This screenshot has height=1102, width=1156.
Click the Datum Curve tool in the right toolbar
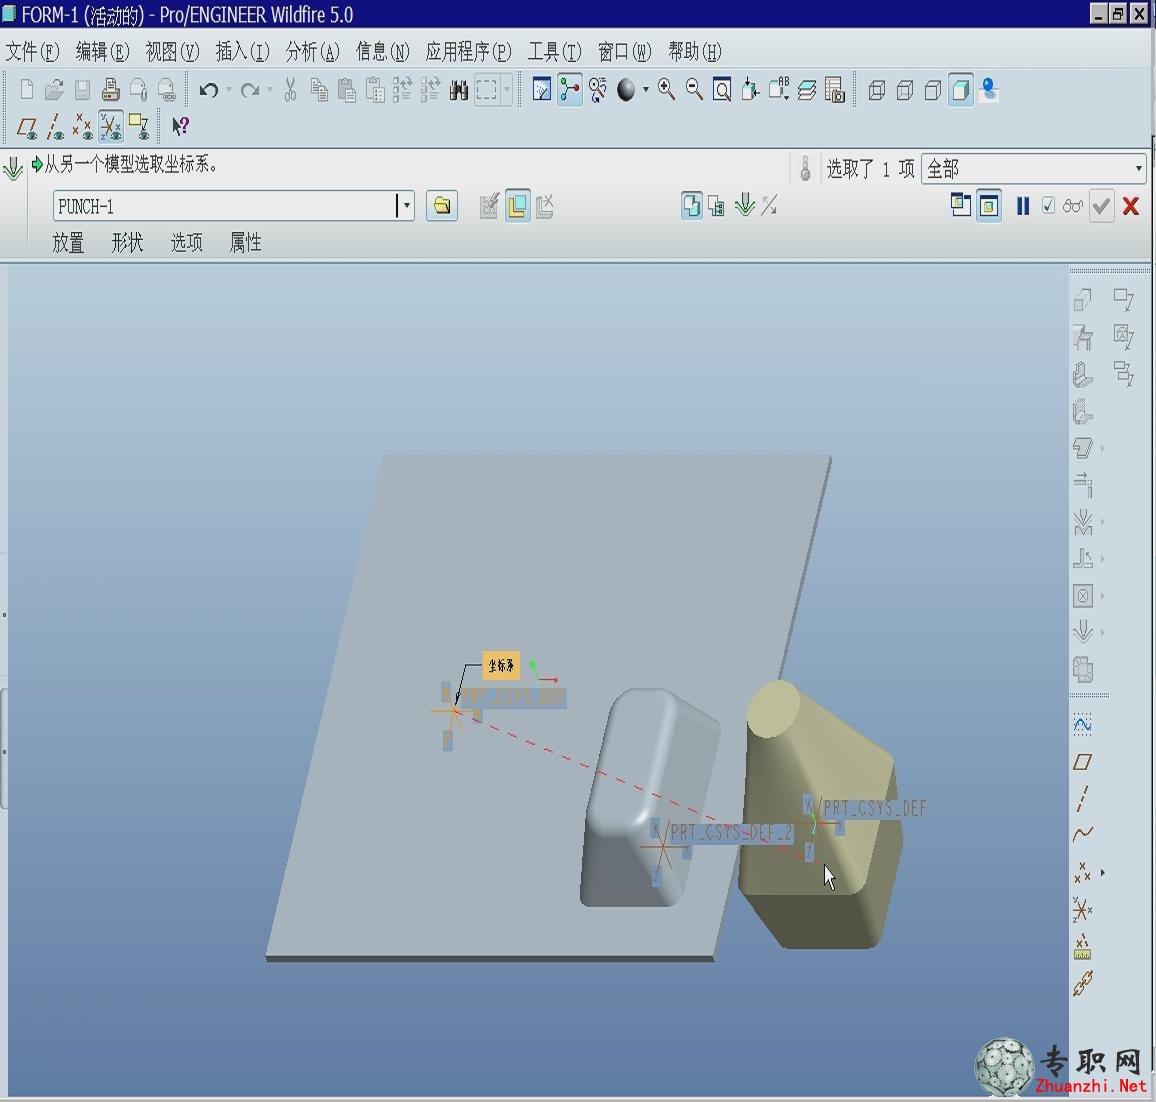tap(1082, 834)
